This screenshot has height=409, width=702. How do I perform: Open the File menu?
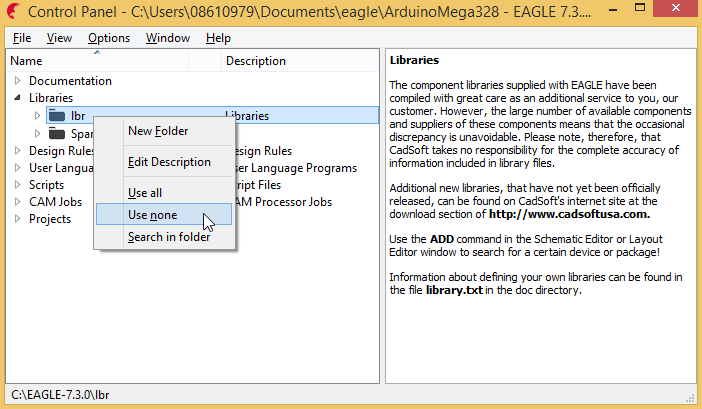point(22,38)
